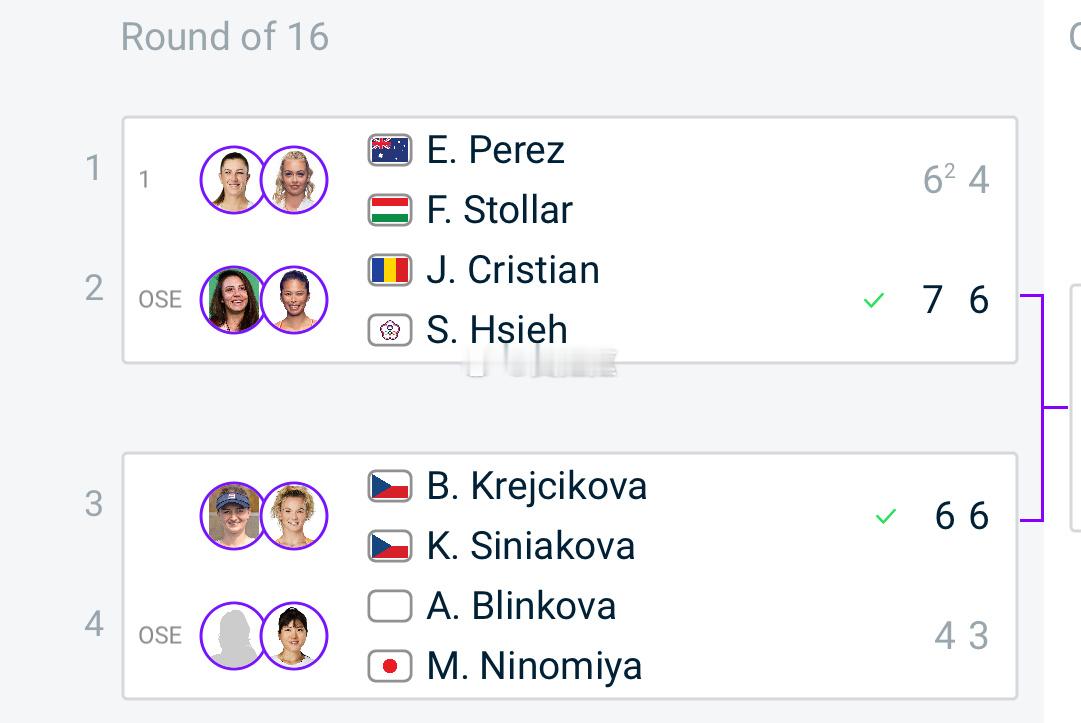The width and height of the screenshot is (1081, 723).
Task: Click the Chinese Taipei flag beside S. Hsieh
Action: pos(390,329)
